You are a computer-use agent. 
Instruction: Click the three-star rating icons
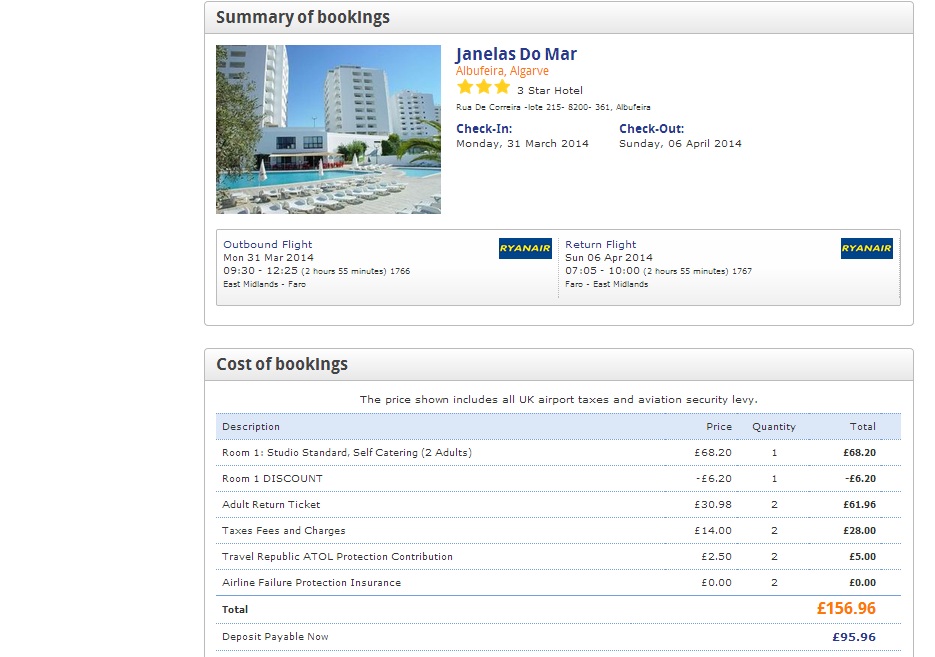(x=484, y=88)
